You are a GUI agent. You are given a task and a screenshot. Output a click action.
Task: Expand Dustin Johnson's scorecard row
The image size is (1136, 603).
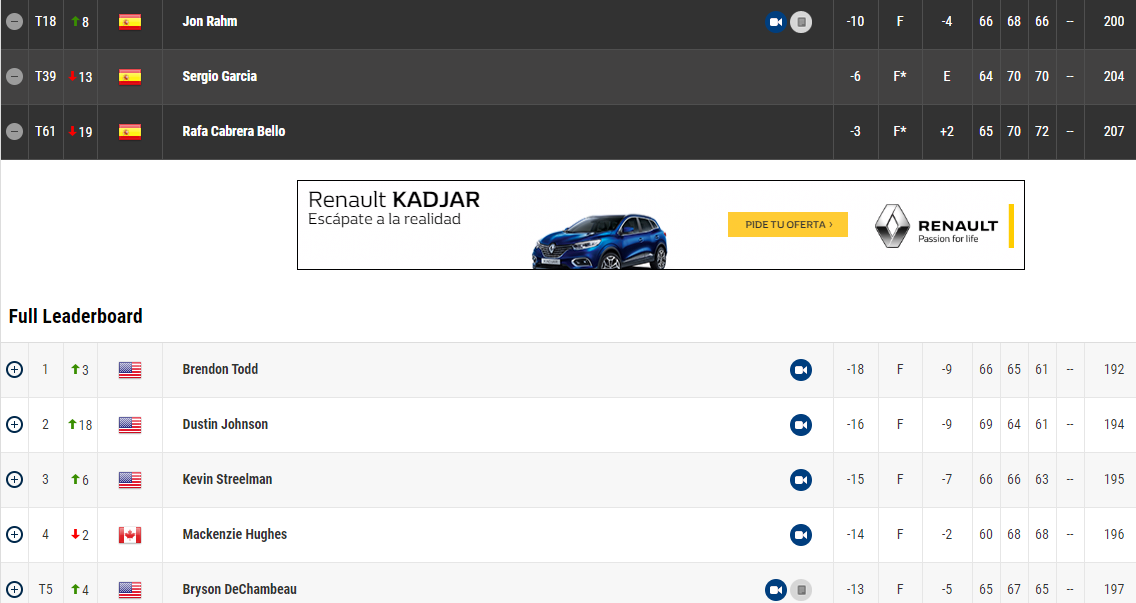[x=14, y=425]
